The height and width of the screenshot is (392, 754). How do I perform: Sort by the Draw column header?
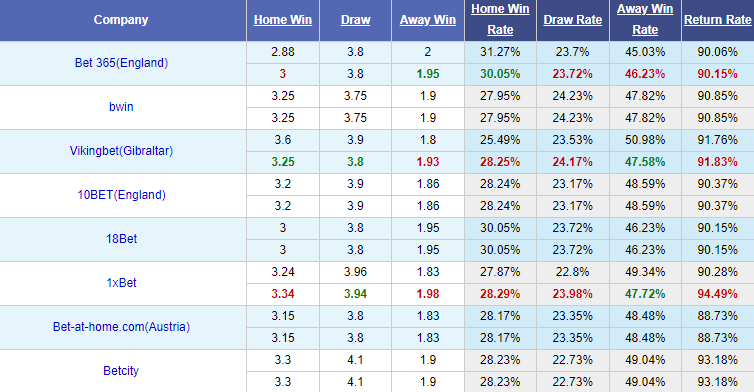[x=355, y=20]
